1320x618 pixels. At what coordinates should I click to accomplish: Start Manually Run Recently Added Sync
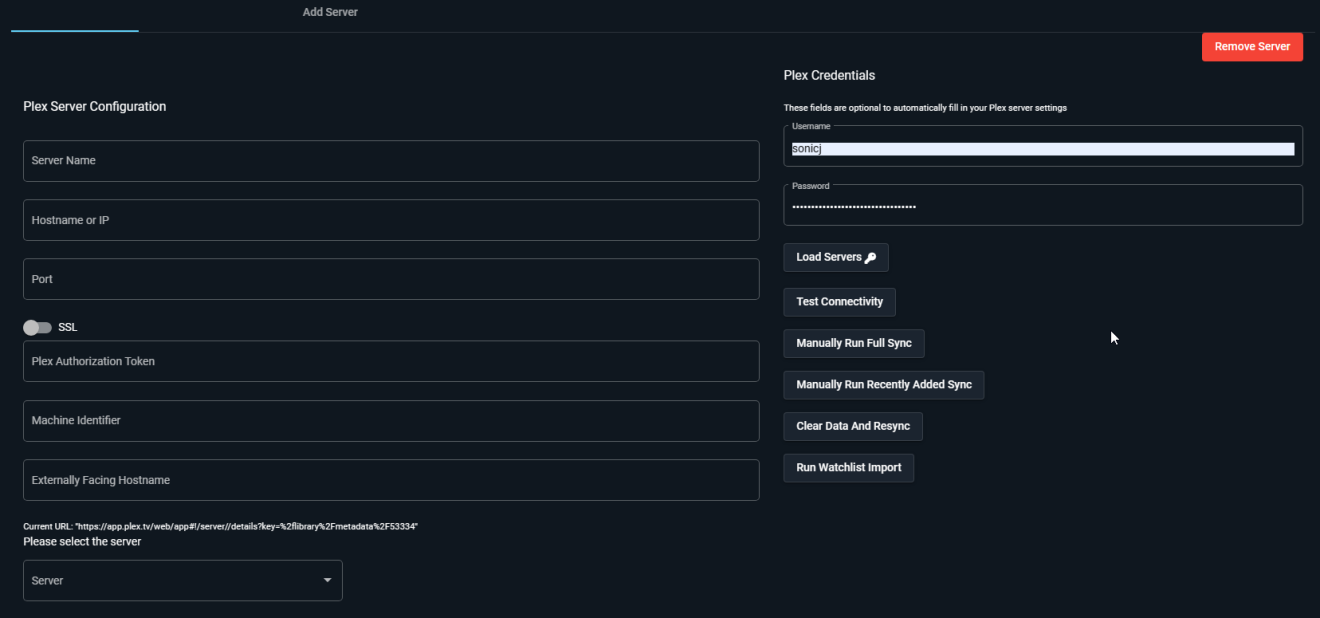(x=884, y=385)
